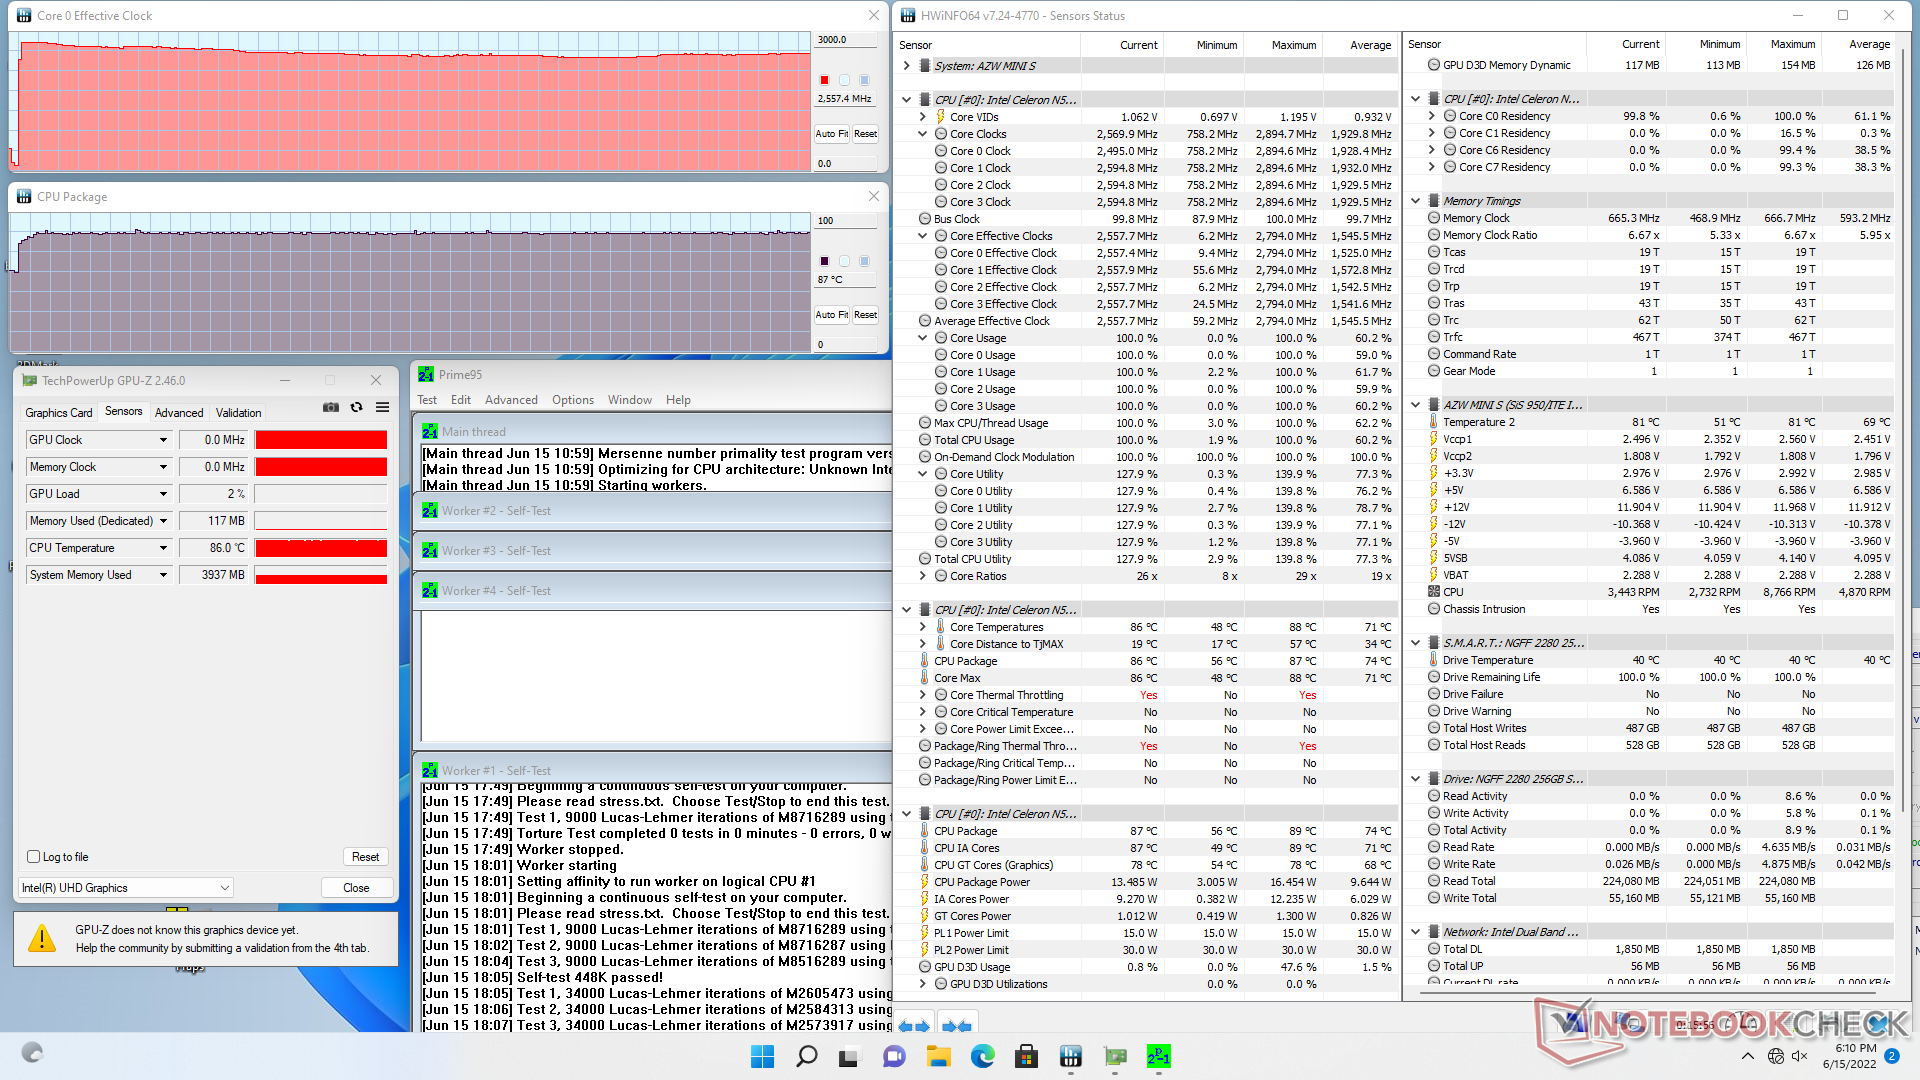The width and height of the screenshot is (1920, 1080).
Task: Click Auto Fit in Core 0 Effective Clock graph
Action: pos(831,133)
